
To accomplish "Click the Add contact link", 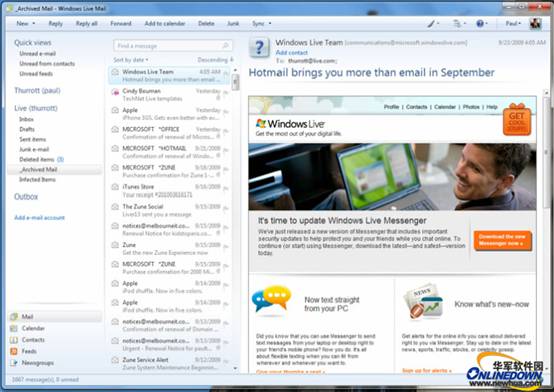I will [291, 53].
